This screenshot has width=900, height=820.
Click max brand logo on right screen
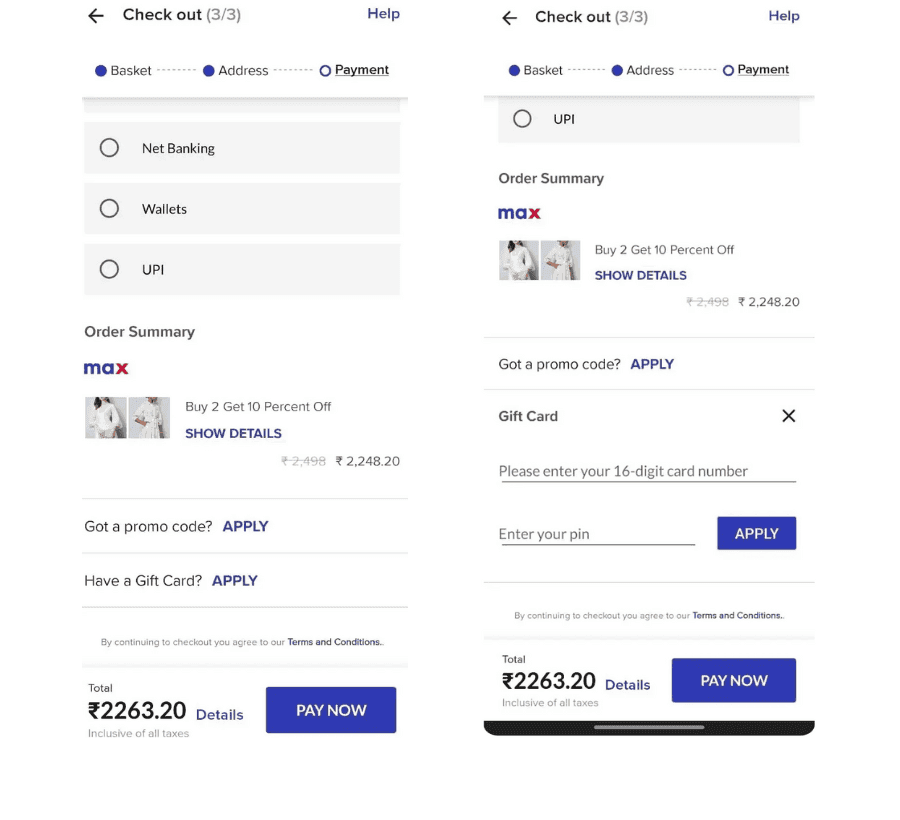[x=519, y=213]
